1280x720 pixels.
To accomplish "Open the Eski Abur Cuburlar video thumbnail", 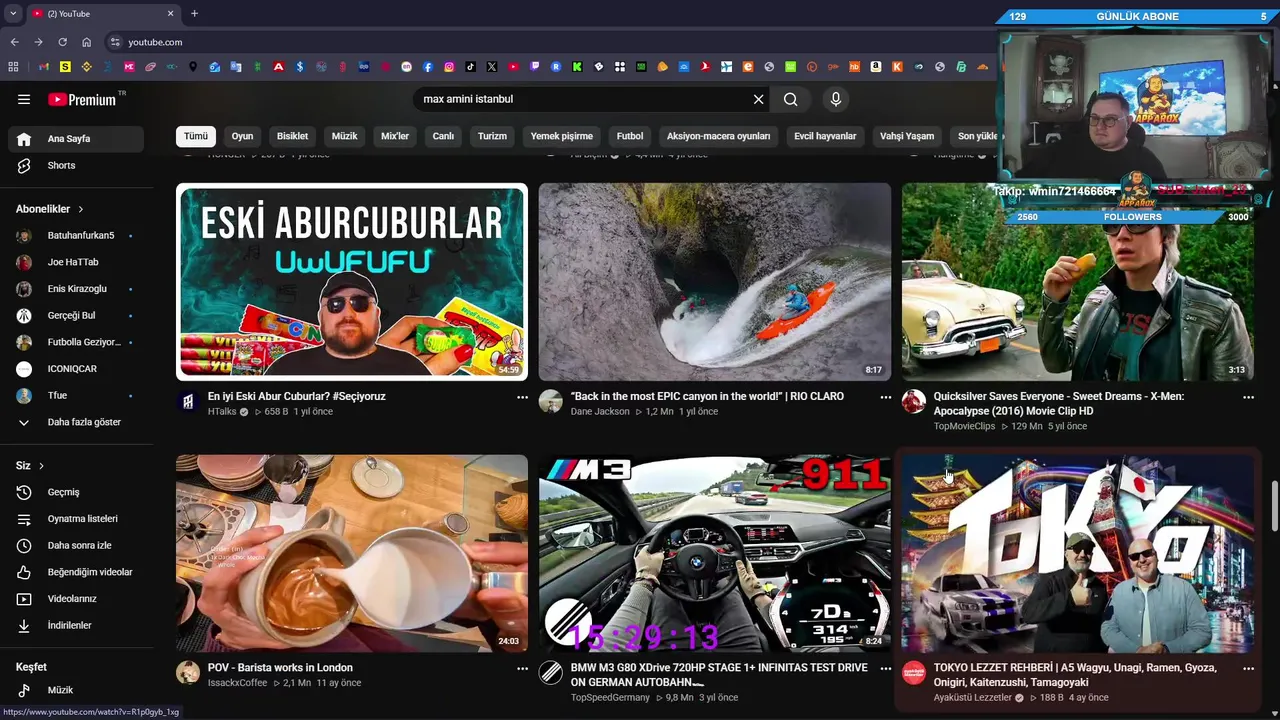I will point(352,282).
